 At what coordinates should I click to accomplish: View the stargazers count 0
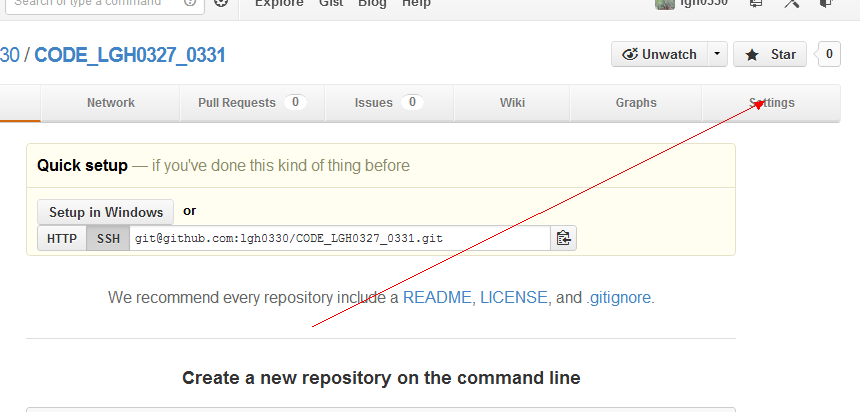829,54
